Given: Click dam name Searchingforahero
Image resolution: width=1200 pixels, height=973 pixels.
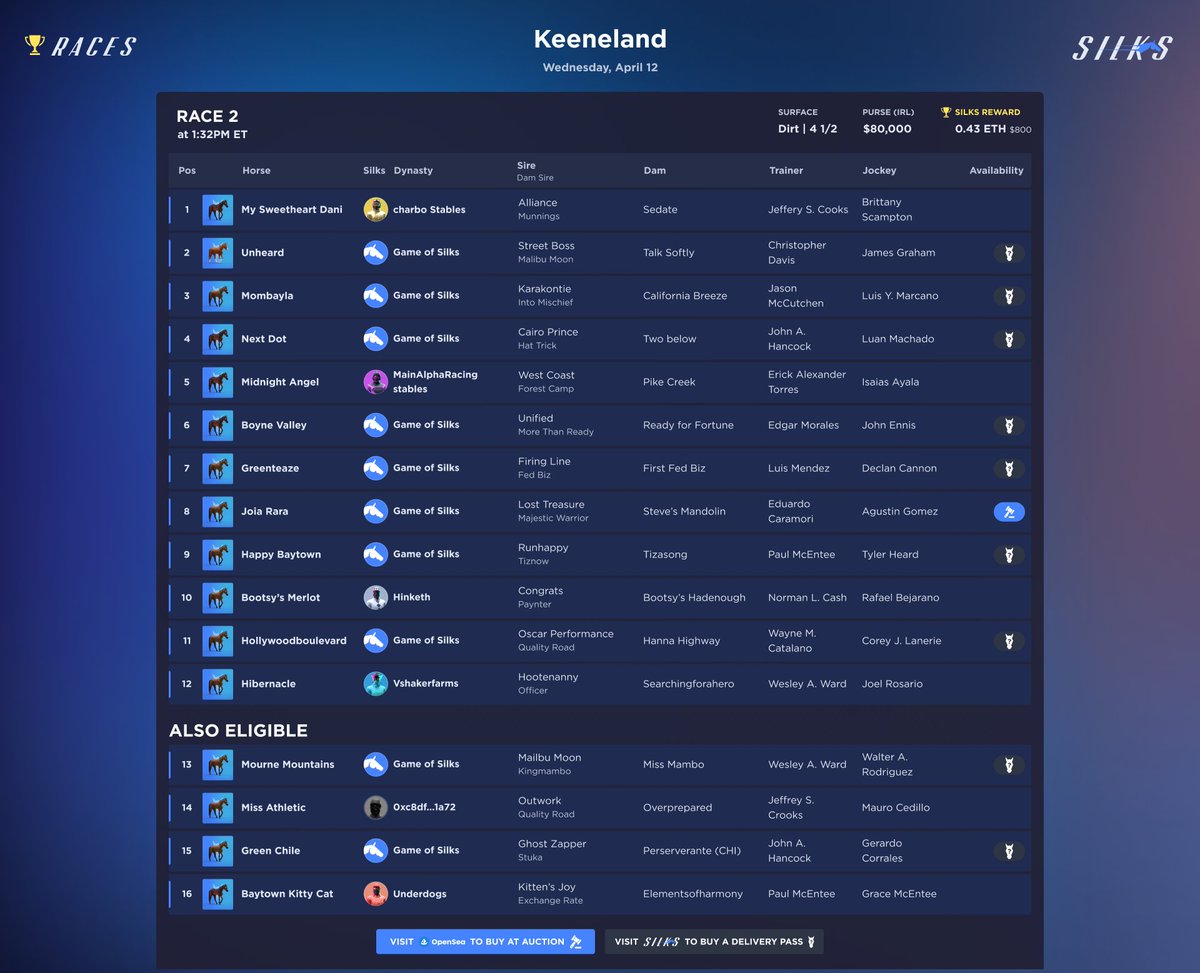Looking at the screenshot, I should 688,684.
